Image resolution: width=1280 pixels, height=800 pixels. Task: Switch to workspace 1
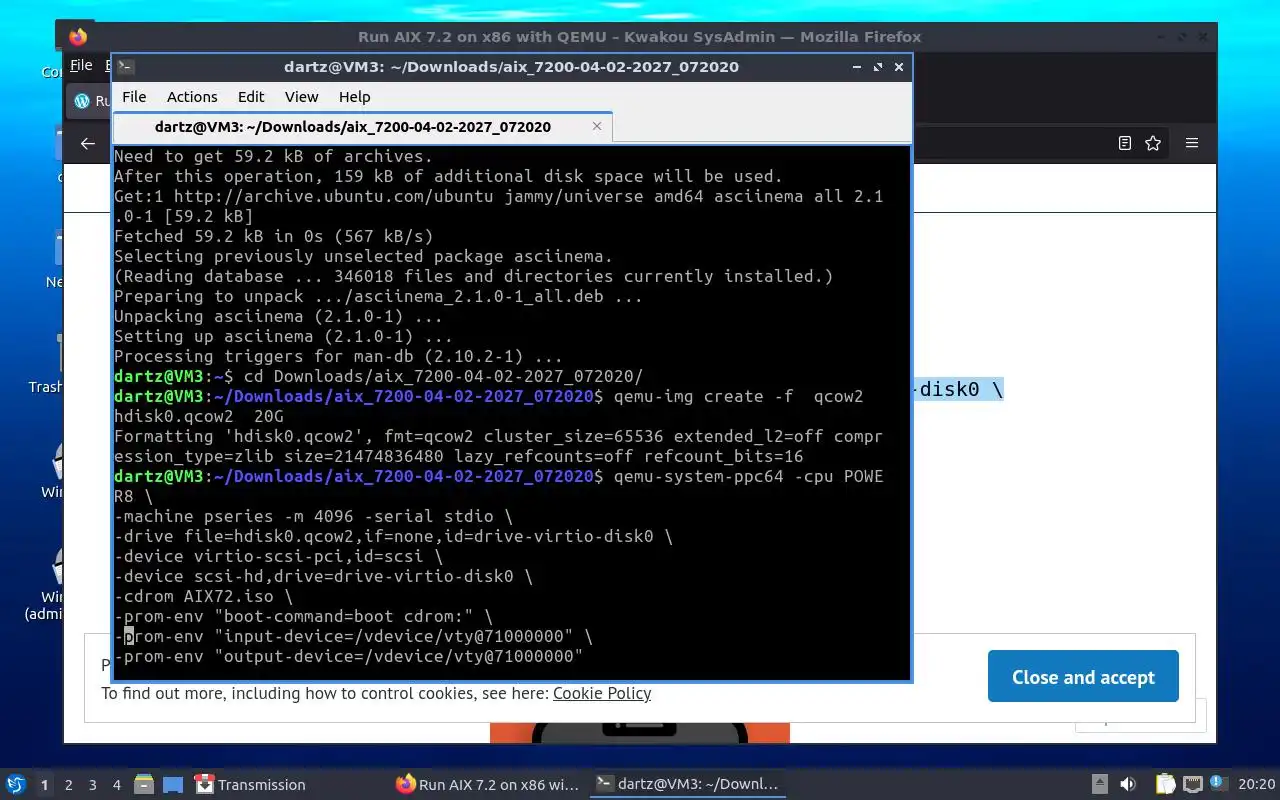point(44,785)
